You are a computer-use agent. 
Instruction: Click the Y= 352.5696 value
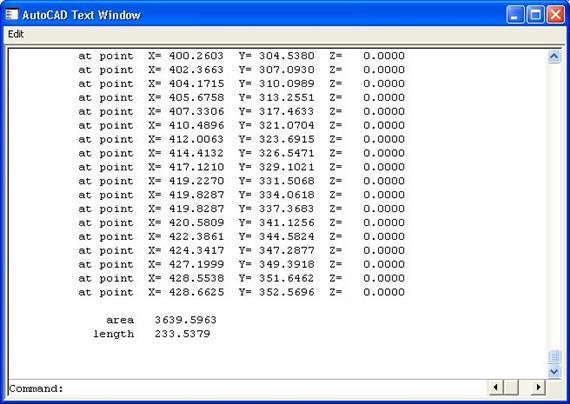(286, 292)
